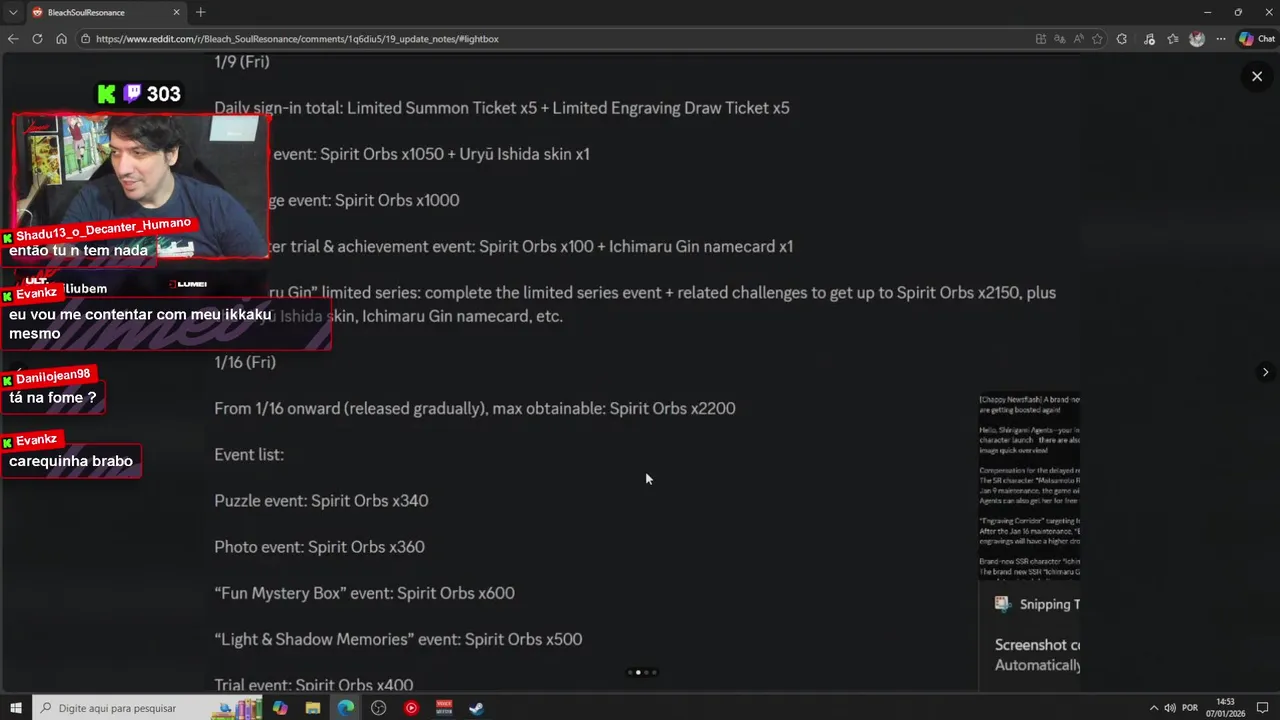
Task: Add this page to favorites
Action: click(1097, 39)
